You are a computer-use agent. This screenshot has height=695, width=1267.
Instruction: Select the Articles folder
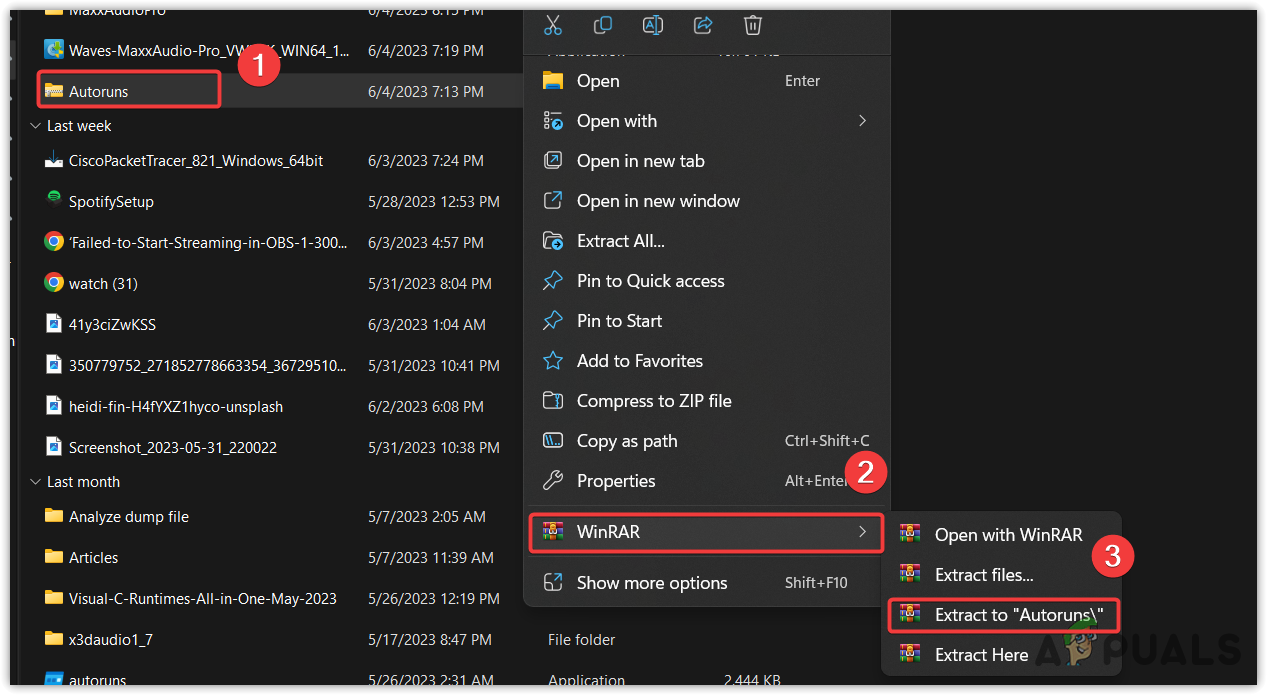pyautogui.click(x=93, y=558)
